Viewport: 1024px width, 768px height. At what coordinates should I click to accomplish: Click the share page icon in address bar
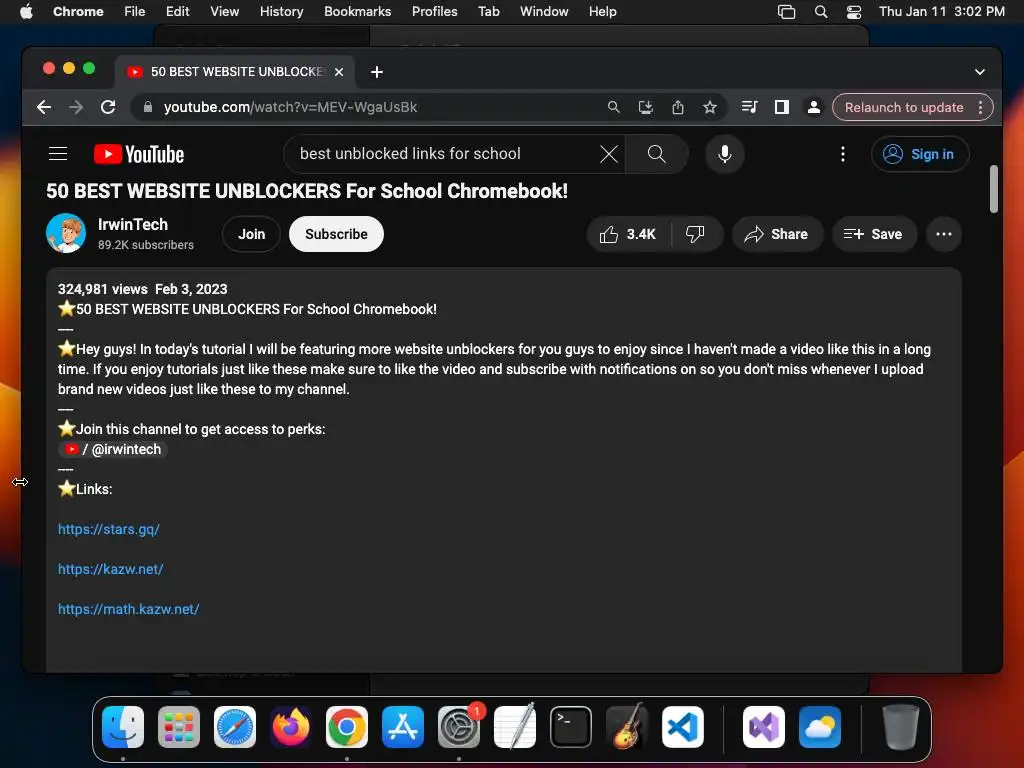point(678,107)
